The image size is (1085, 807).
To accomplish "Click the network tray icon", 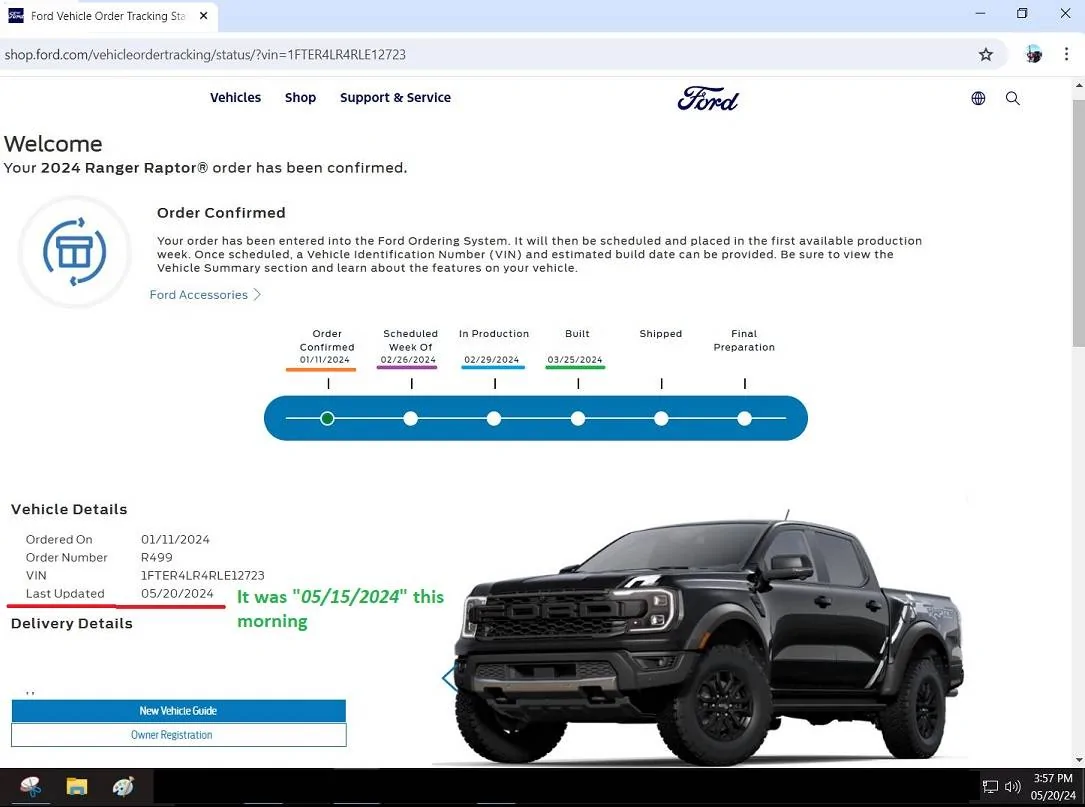I will point(990,787).
